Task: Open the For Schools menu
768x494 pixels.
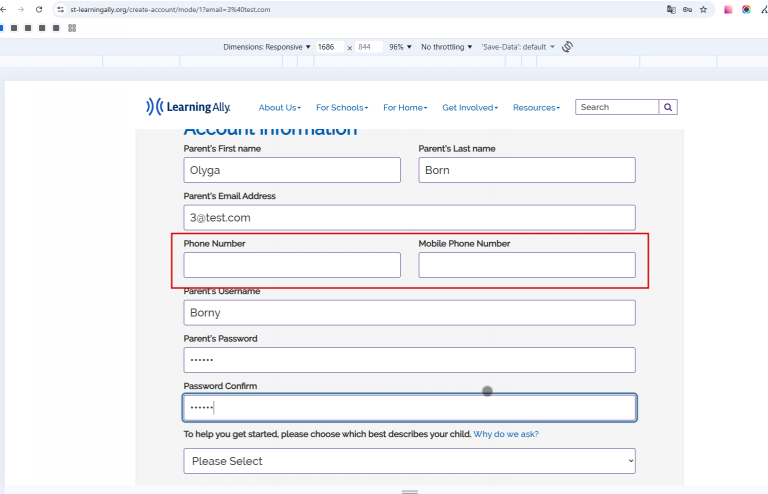Action: coord(342,108)
